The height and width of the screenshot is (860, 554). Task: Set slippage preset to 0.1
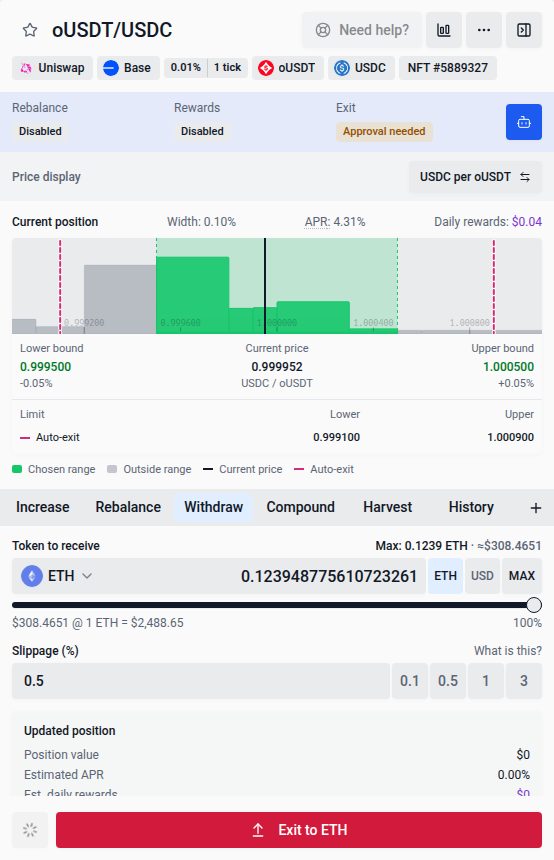coord(410,681)
